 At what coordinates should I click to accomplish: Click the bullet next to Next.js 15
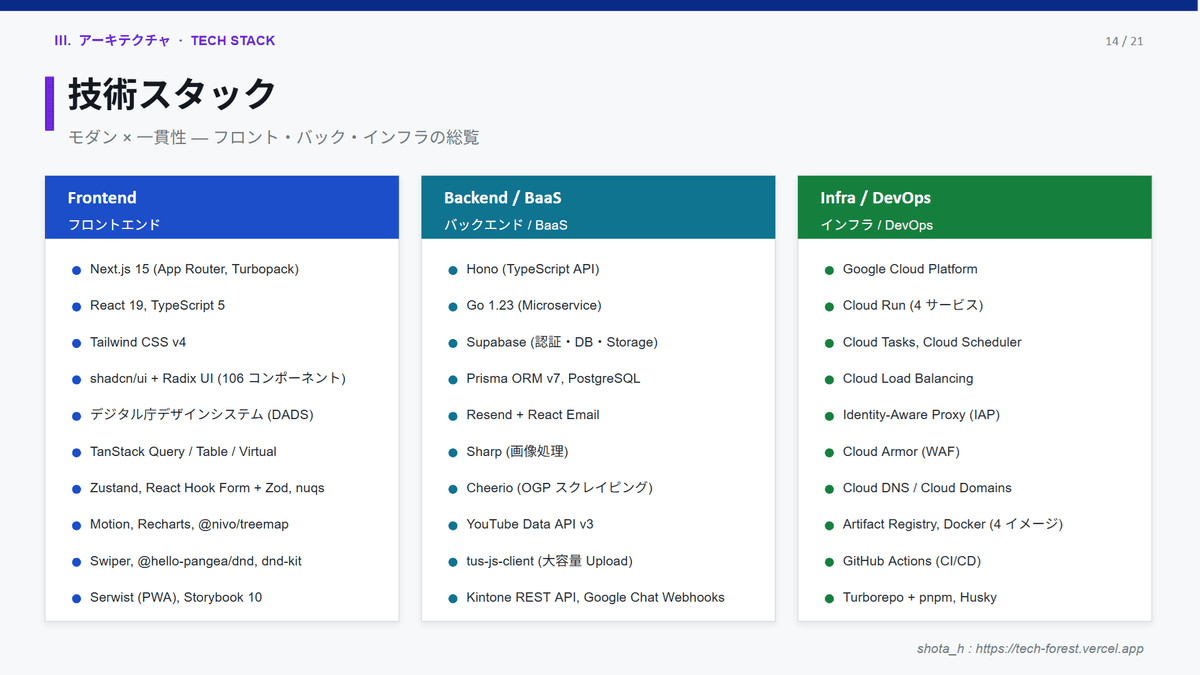pyautogui.click(x=77, y=270)
